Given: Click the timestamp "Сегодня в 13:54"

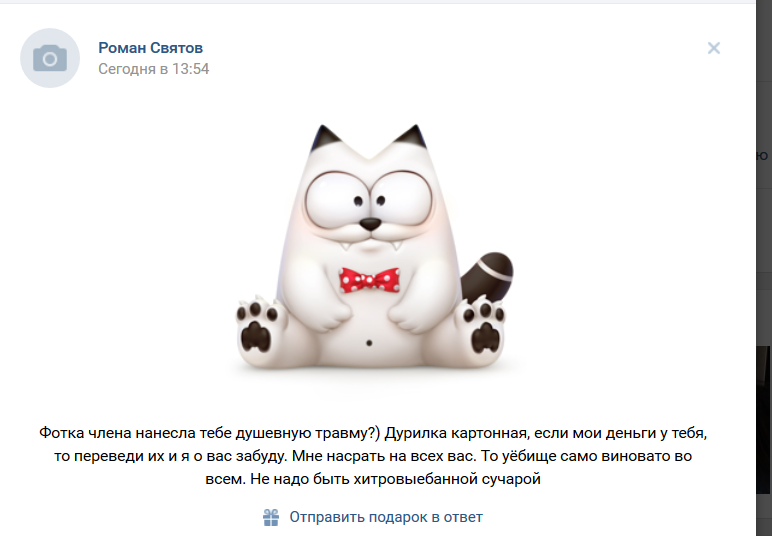Looking at the screenshot, I should pyautogui.click(x=154, y=68).
